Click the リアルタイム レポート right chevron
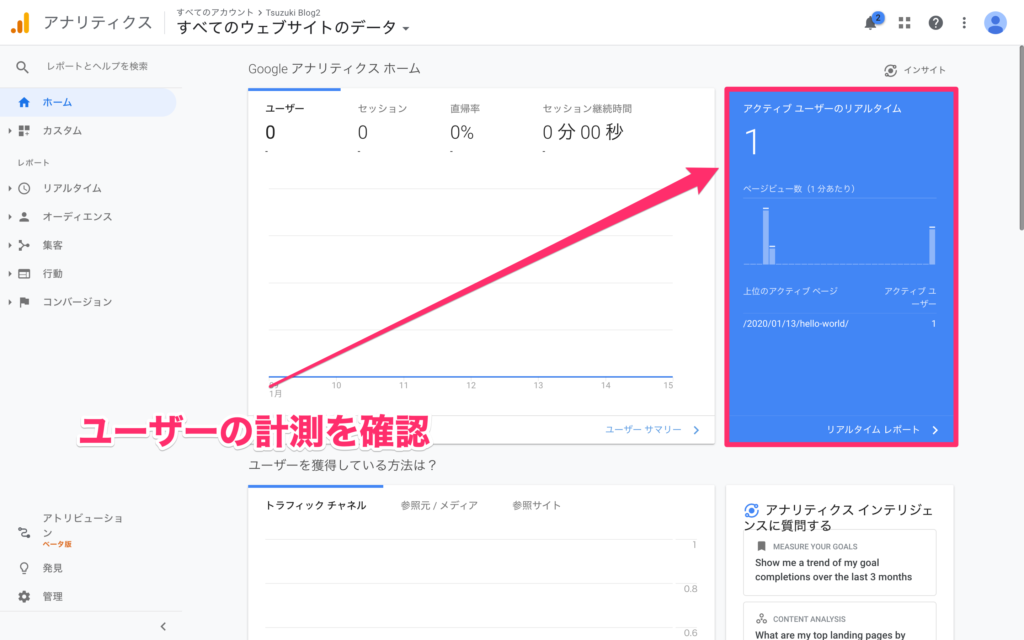The width and height of the screenshot is (1024, 640). [935, 430]
